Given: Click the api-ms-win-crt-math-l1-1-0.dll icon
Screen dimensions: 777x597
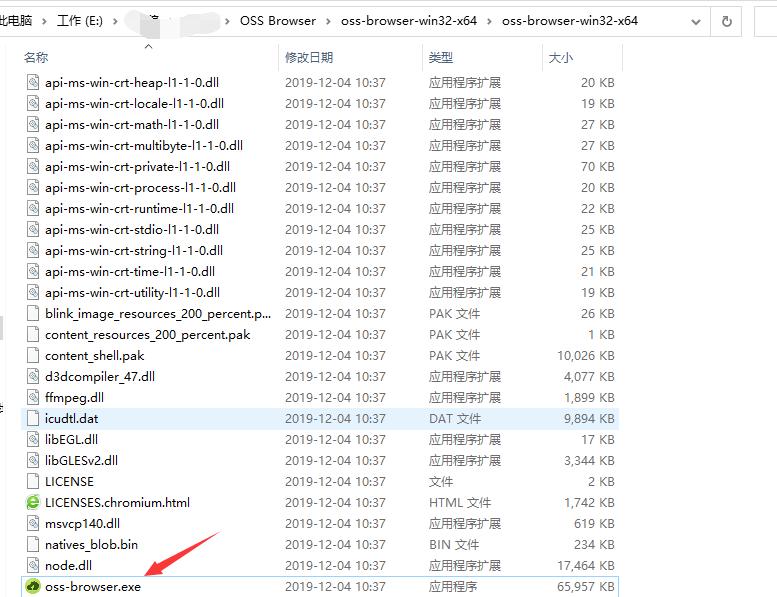Looking at the screenshot, I should click(x=33, y=124).
